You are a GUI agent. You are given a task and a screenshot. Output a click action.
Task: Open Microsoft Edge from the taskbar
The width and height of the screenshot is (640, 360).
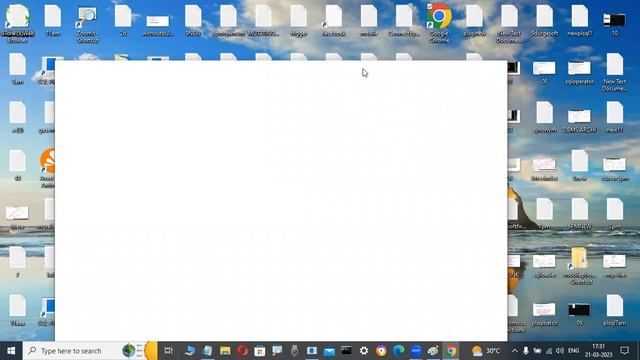[x=398, y=351]
